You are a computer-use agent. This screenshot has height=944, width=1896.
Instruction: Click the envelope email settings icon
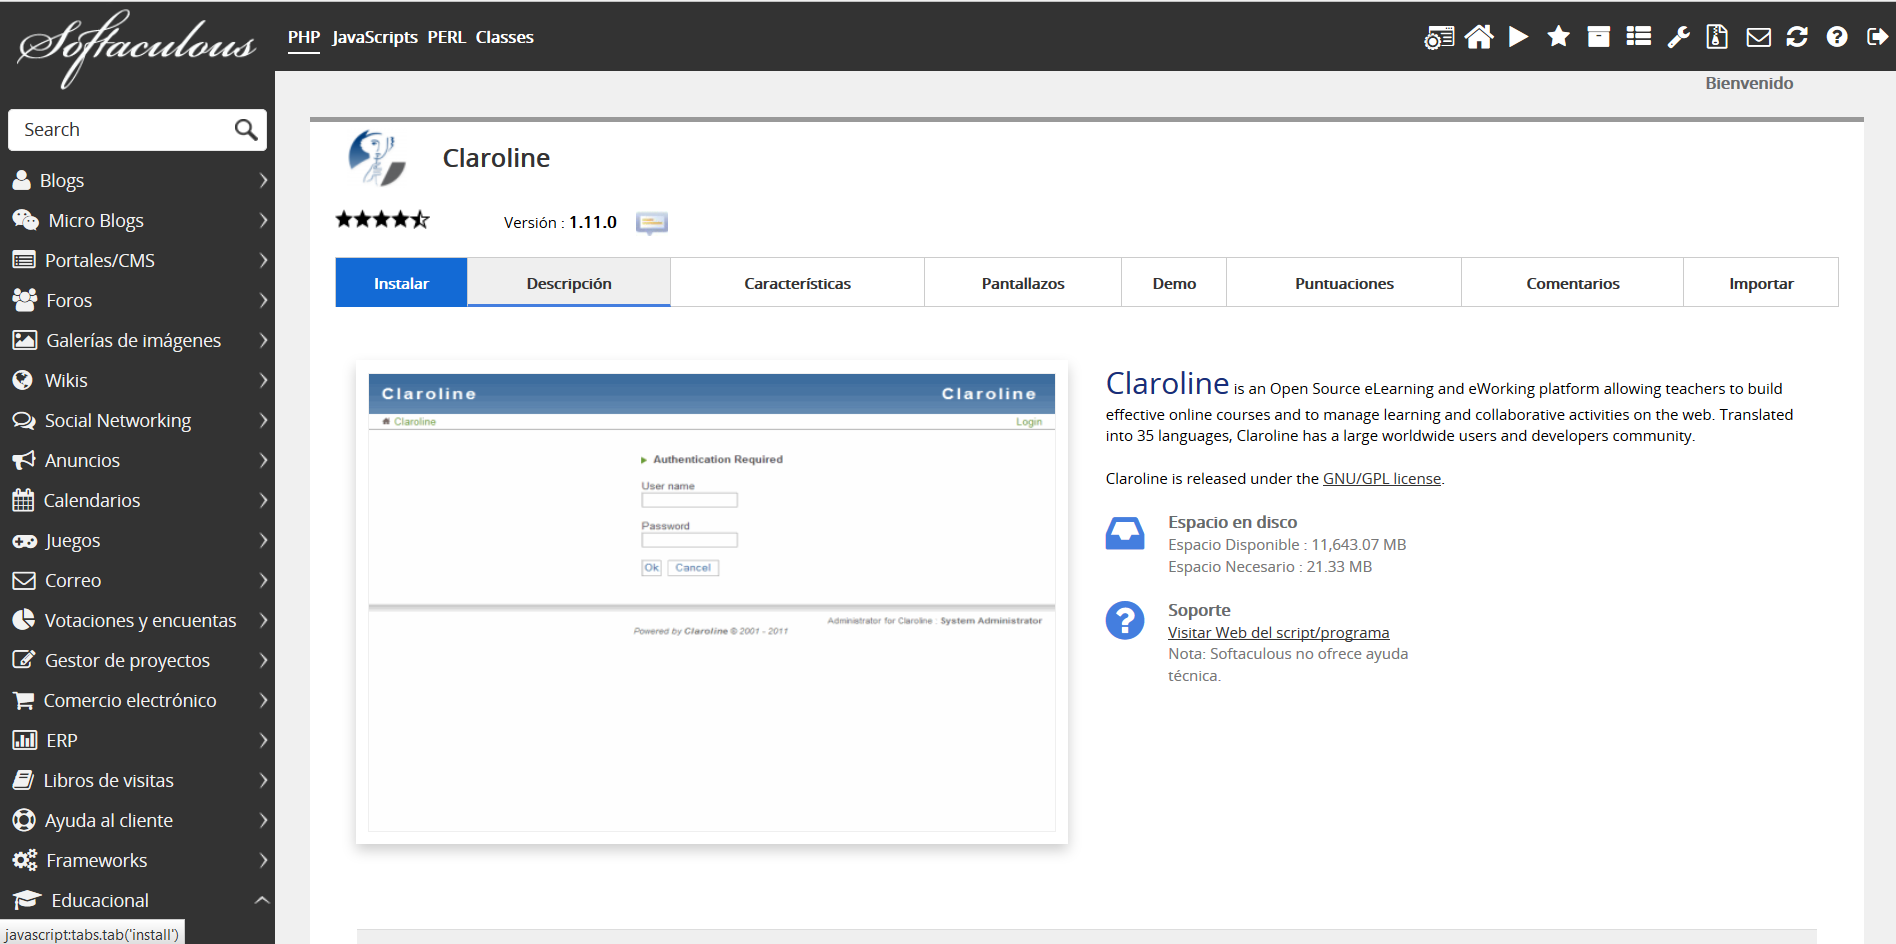[x=1758, y=37]
